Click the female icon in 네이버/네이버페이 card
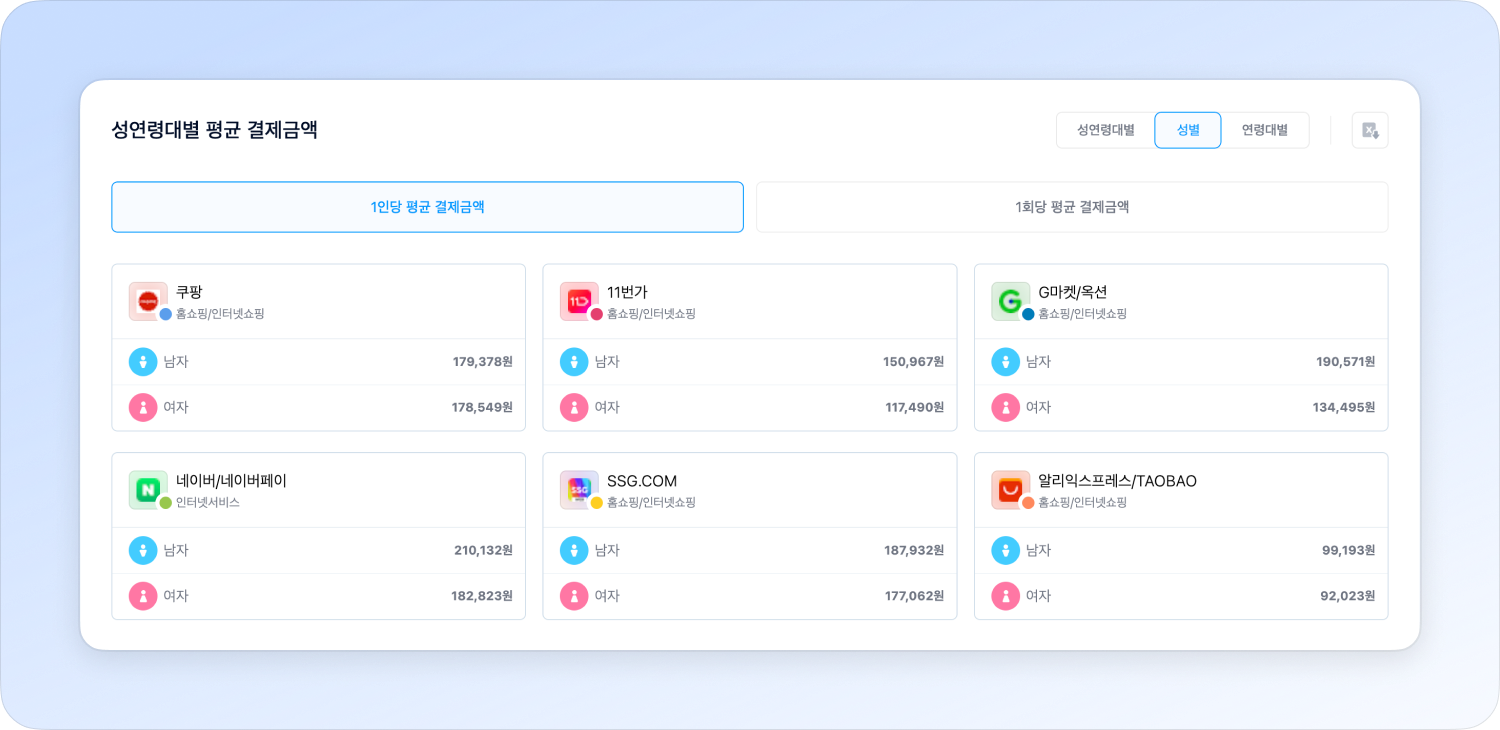The width and height of the screenshot is (1500, 730). click(x=143, y=596)
